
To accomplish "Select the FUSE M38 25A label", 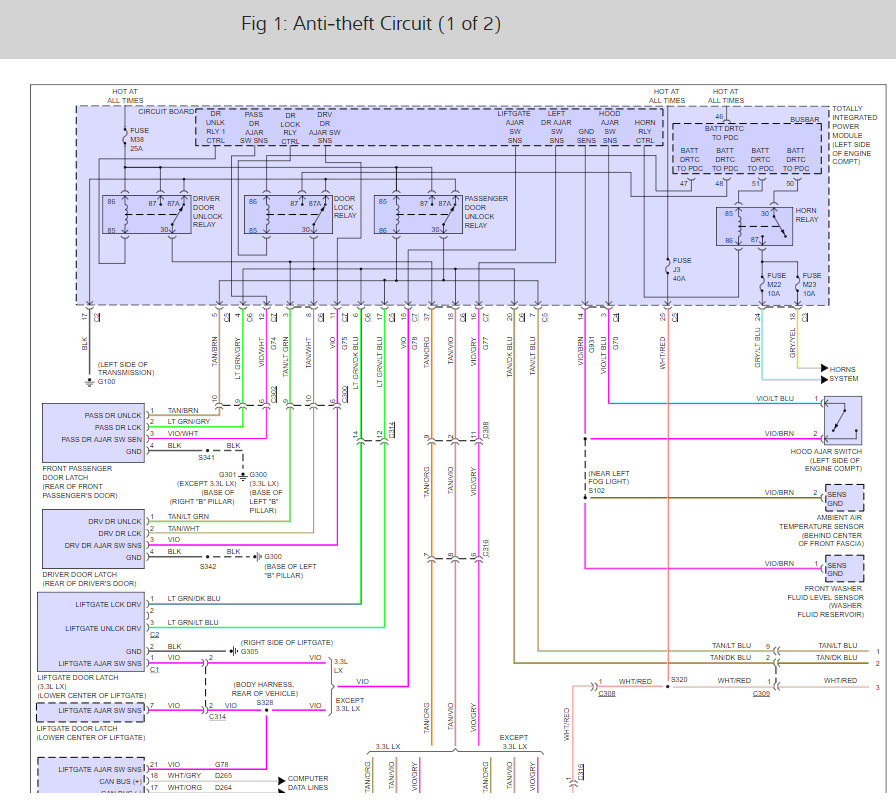I will click(x=139, y=139).
